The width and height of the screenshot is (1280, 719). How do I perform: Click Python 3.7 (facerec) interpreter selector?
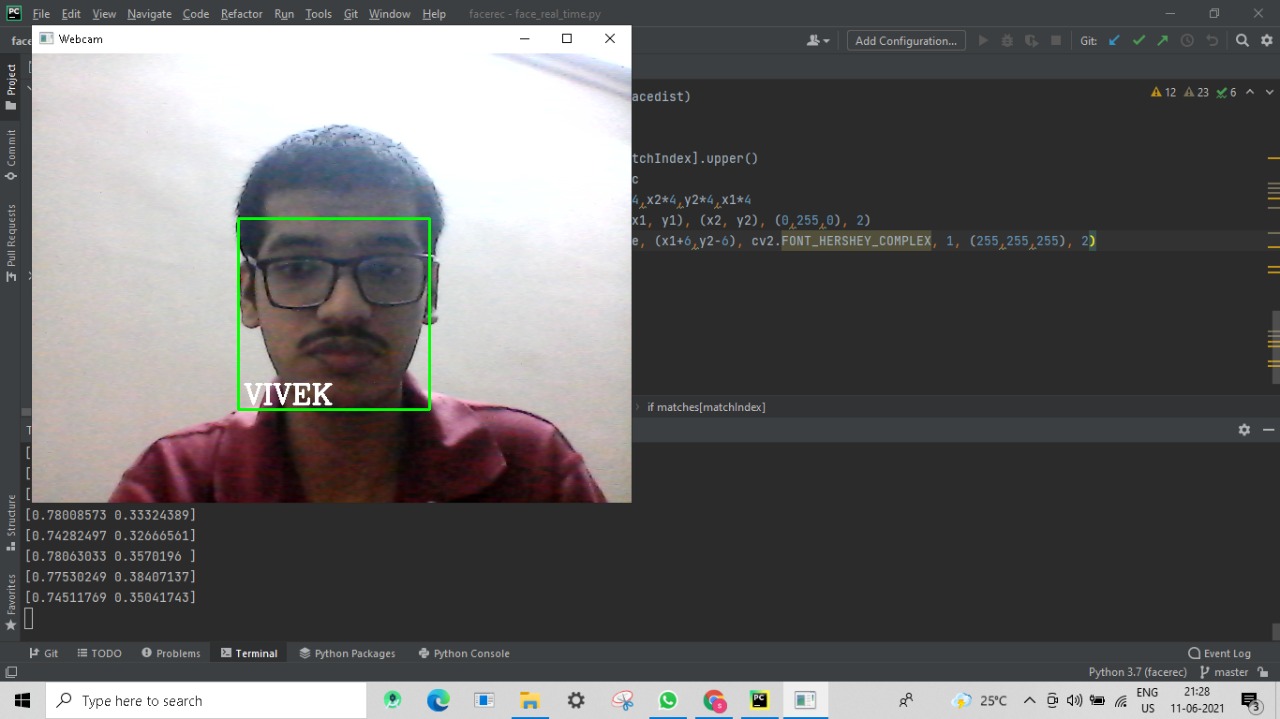pyautogui.click(x=1137, y=672)
